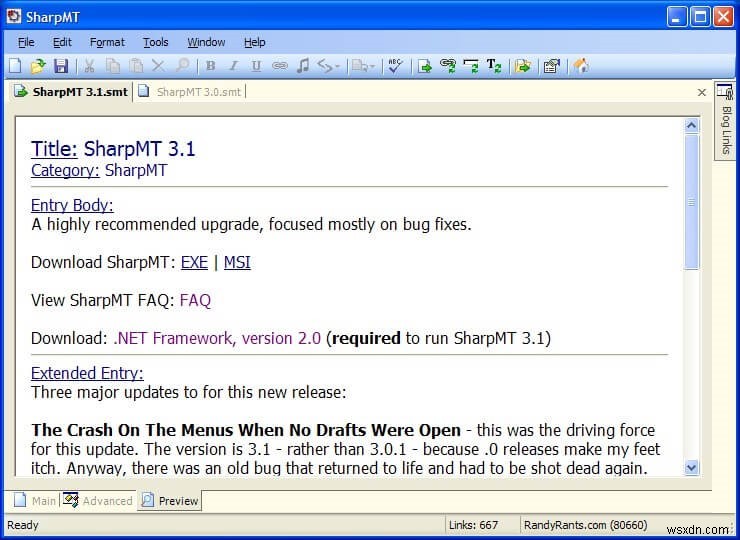The height and width of the screenshot is (540, 740).
Task: Click the open folder toolbar icon
Action: click(38, 66)
